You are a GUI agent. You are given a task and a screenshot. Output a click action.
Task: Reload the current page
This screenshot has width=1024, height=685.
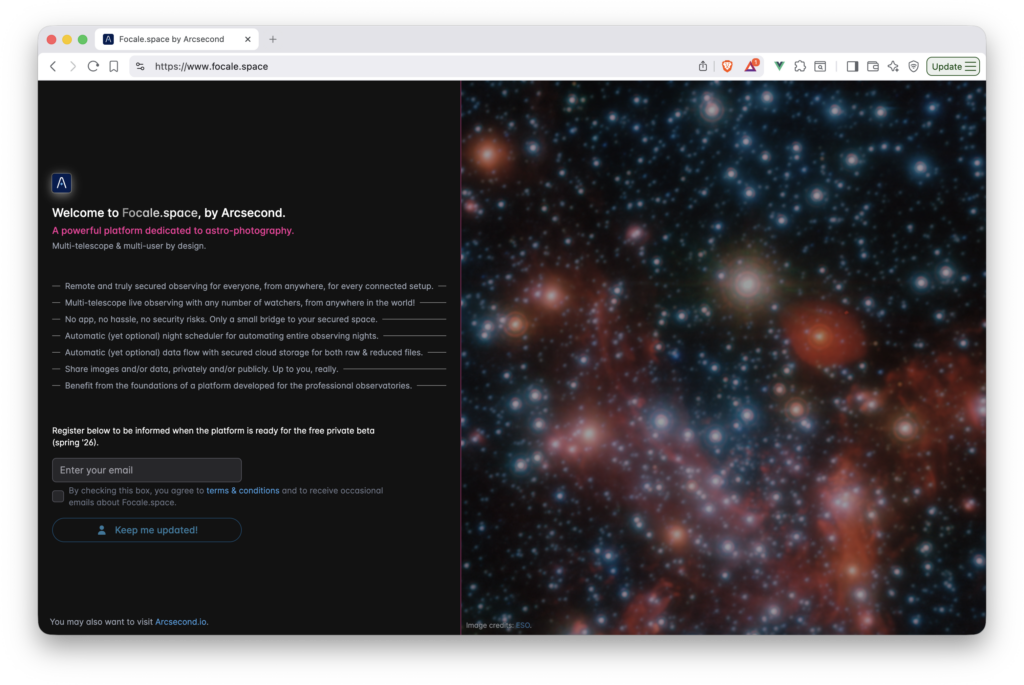click(93, 66)
